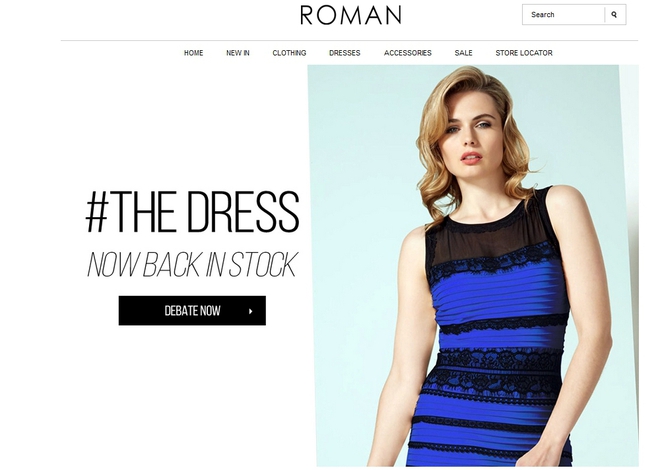Focus the Search text field
The width and height of the screenshot is (660, 470).
[x=563, y=15]
